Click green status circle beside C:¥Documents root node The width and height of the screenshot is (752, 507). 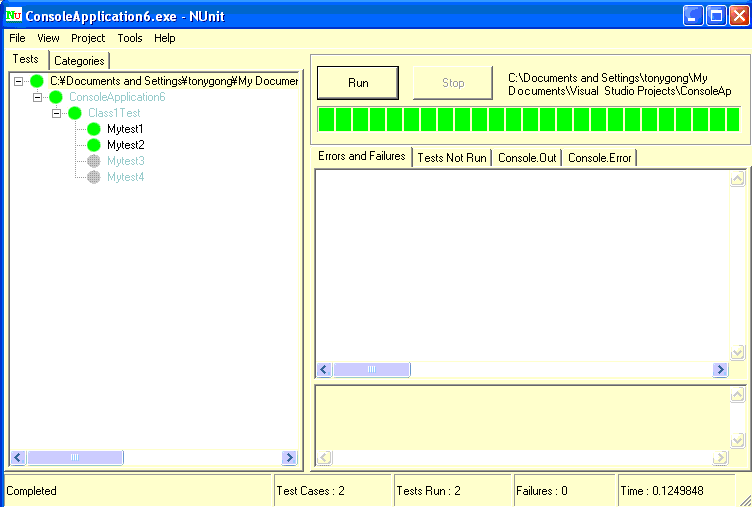tap(37, 81)
